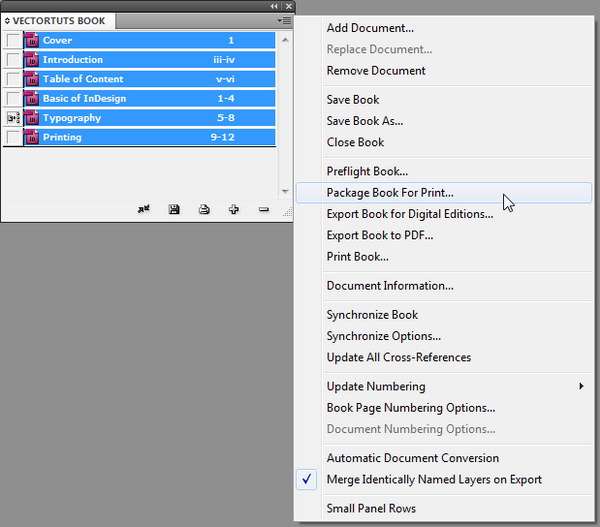
Task: Toggle the VECTORTUTS BOOK tab collapse arrows
Action: click(x=7, y=21)
